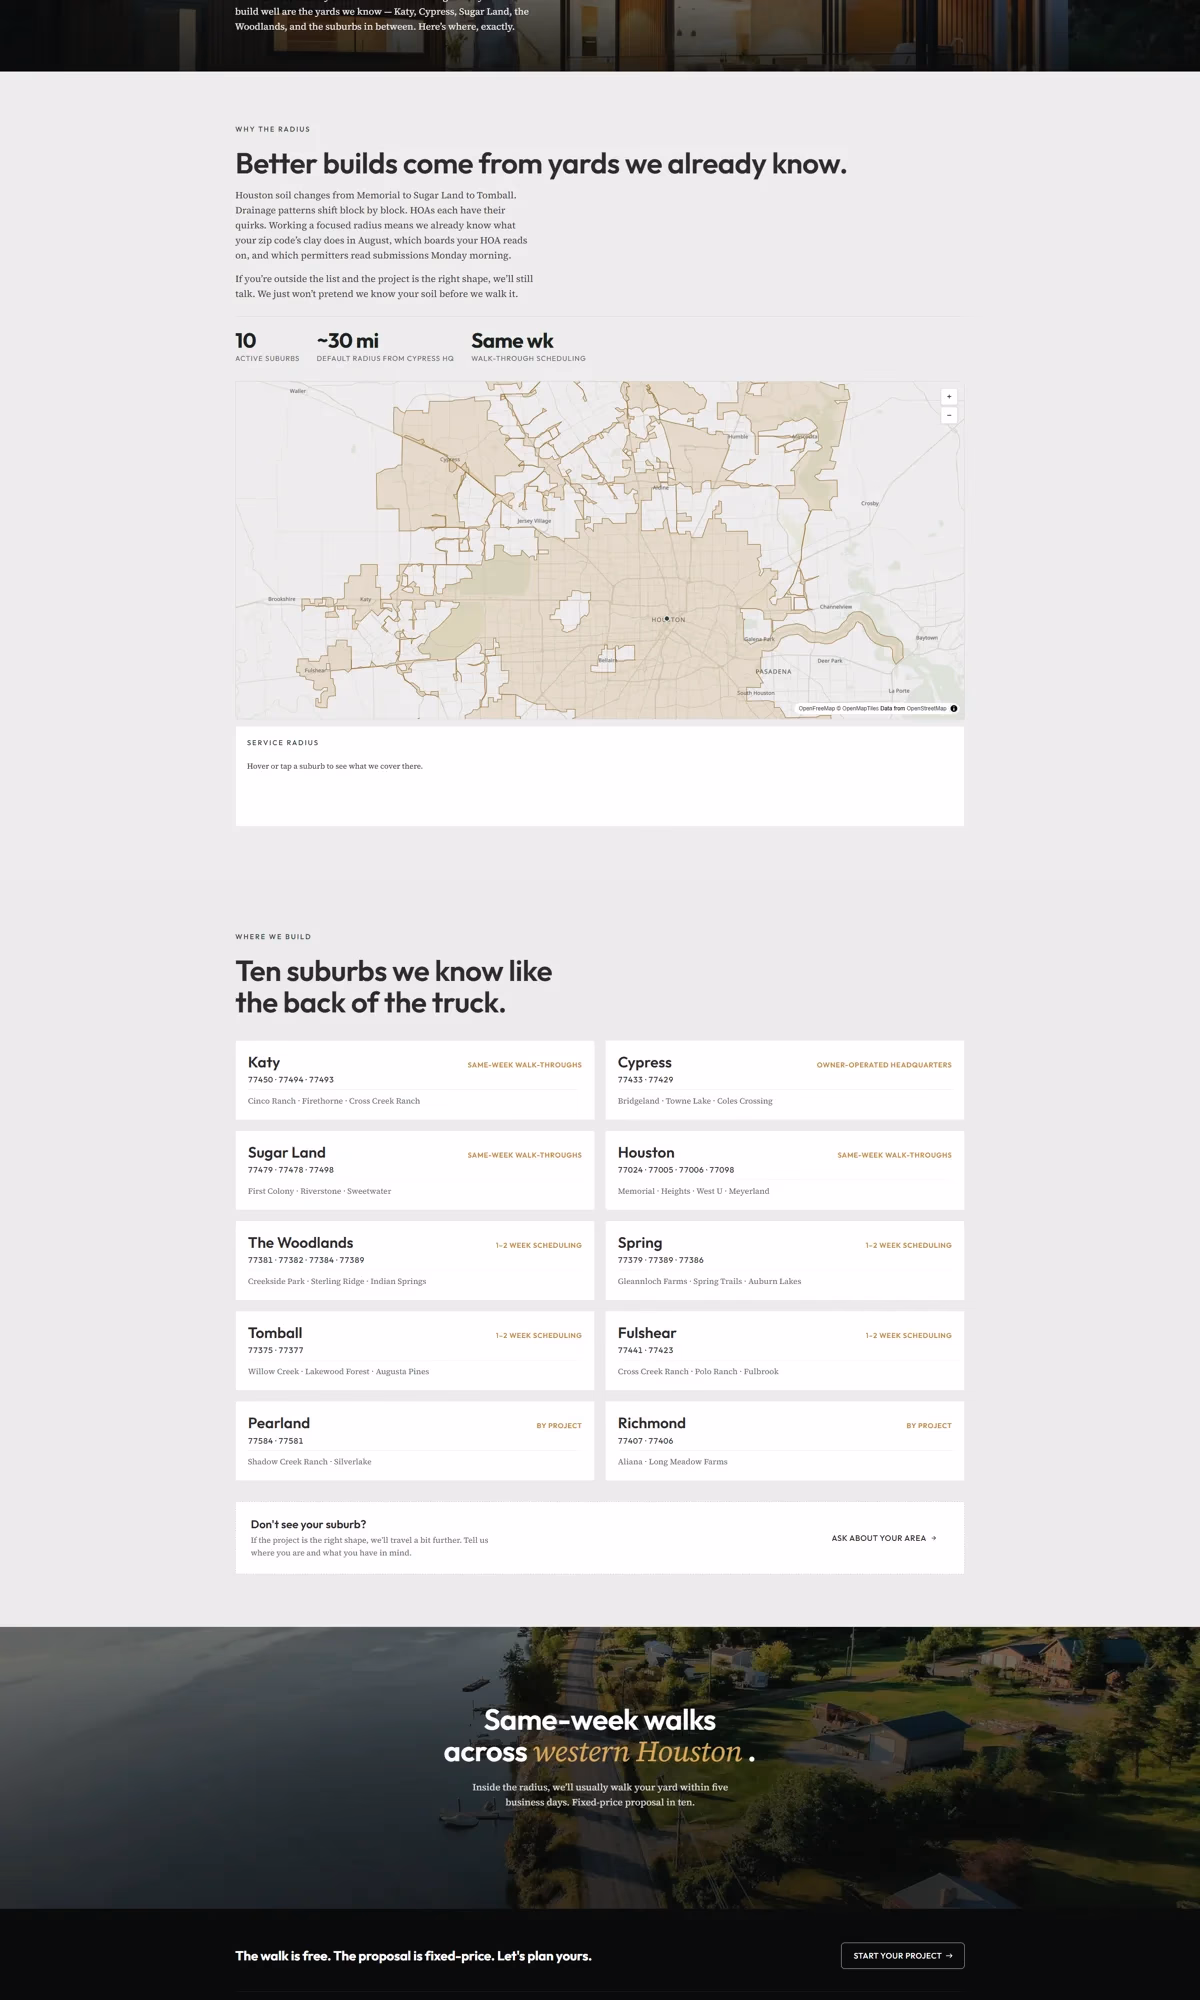The height and width of the screenshot is (2000, 1200).
Task: Click Aliana · Long Meadow Farms line
Action: [x=673, y=1462]
